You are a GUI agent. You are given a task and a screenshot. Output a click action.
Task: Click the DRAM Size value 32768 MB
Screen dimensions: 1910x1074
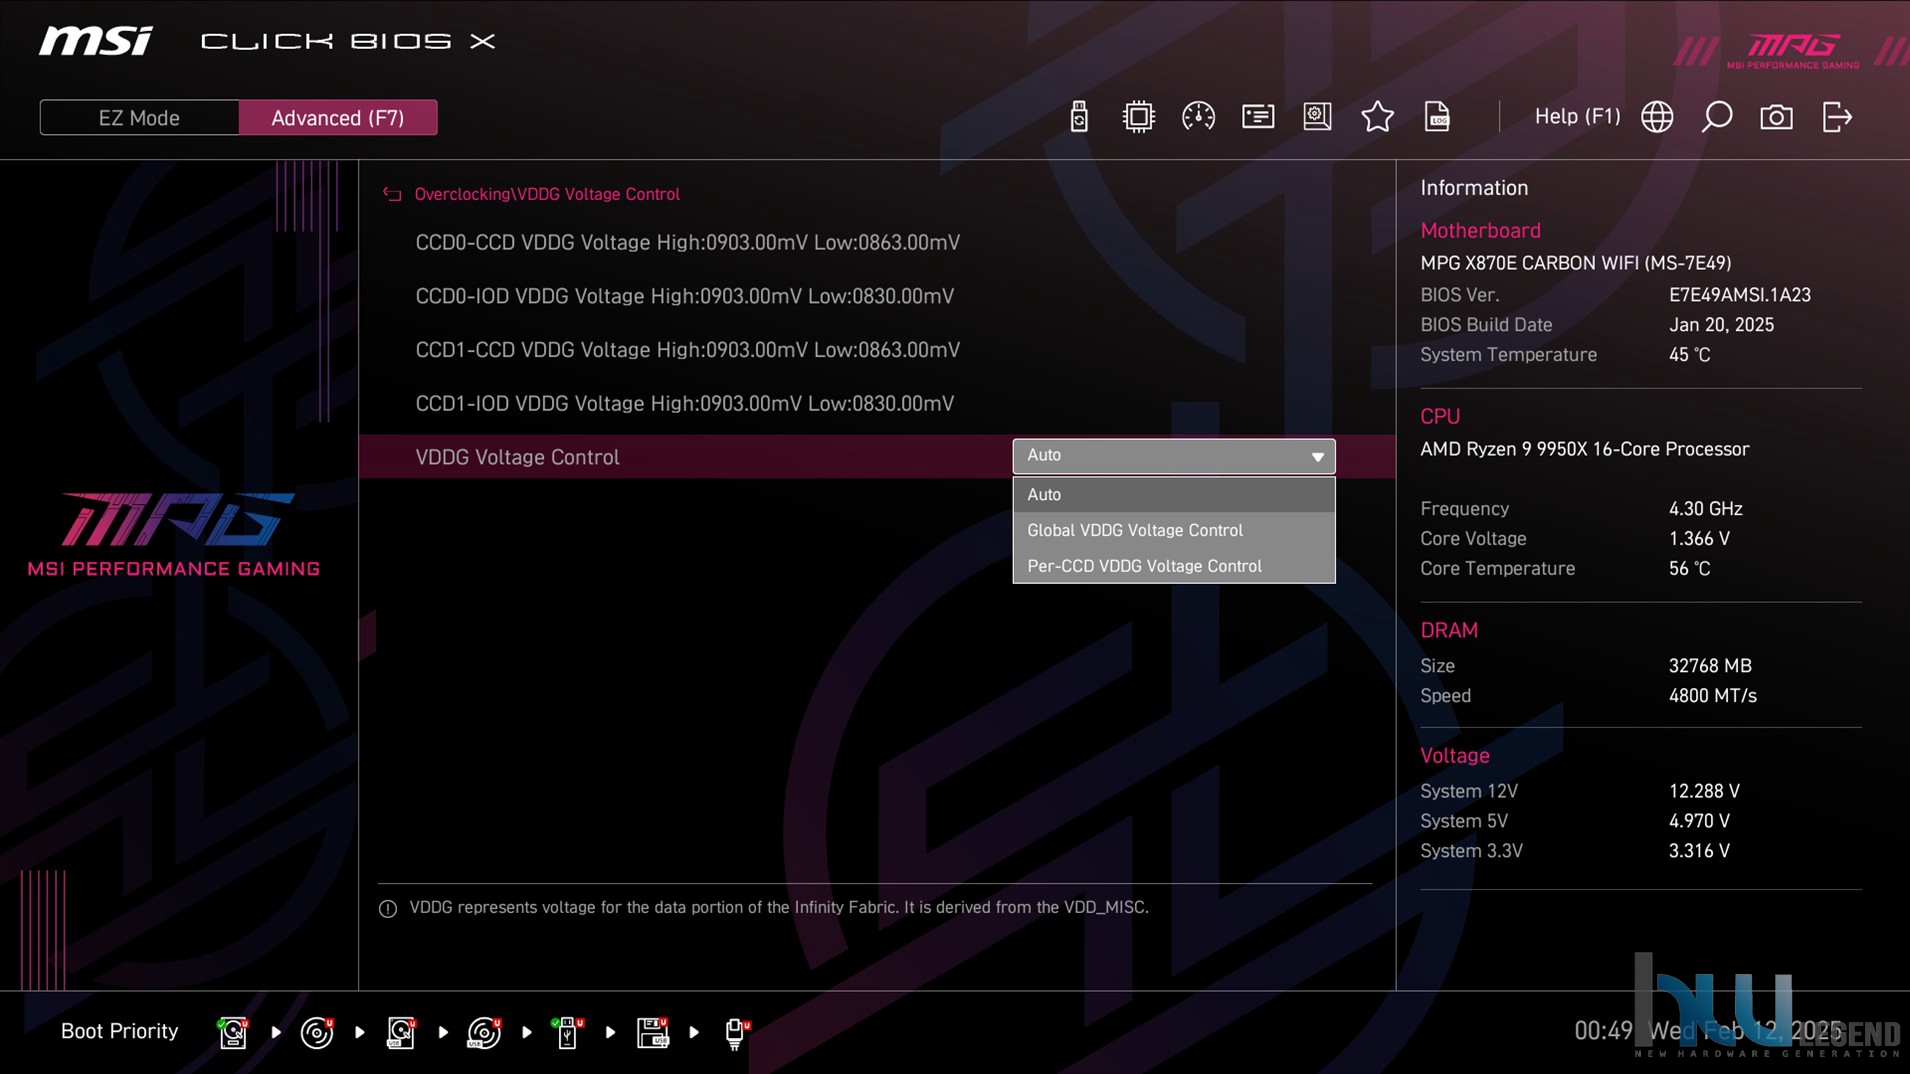pyautogui.click(x=1710, y=666)
